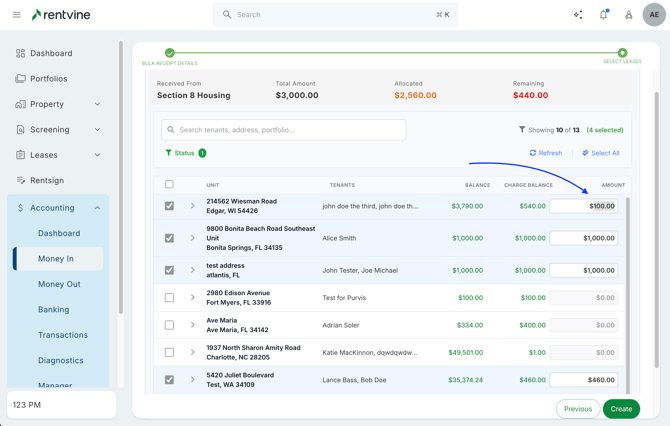Uncheck the 214562 Wiesman Road row checkbox

click(x=169, y=206)
